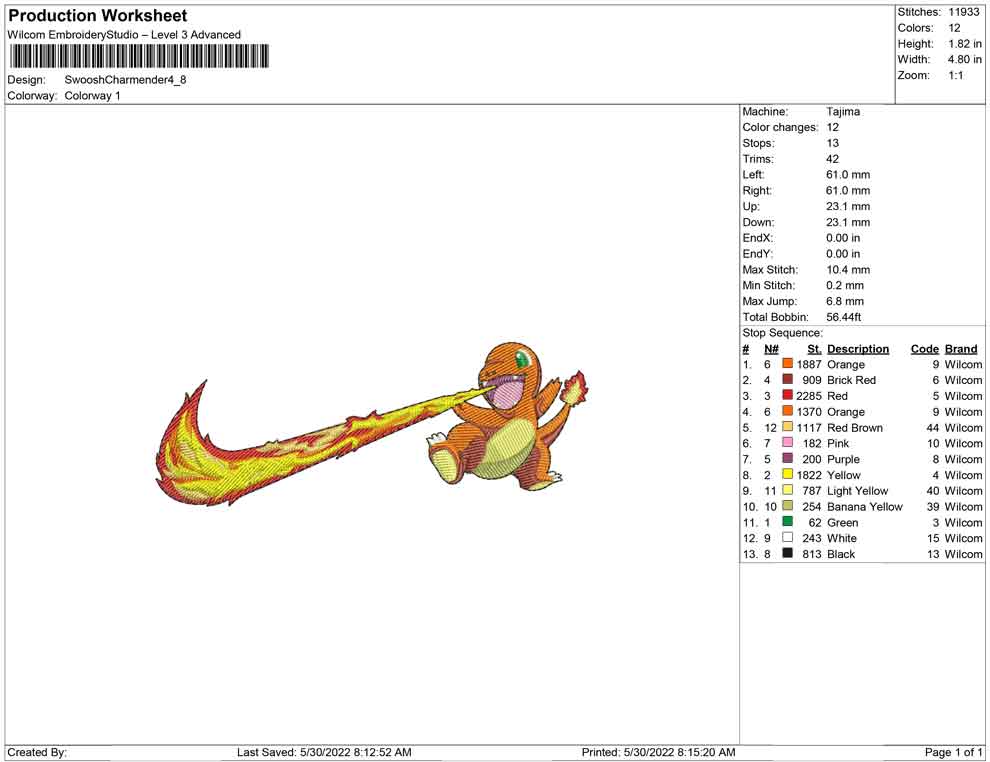Click the Trims value 42
990x762 pixels.
coord(832,159)
